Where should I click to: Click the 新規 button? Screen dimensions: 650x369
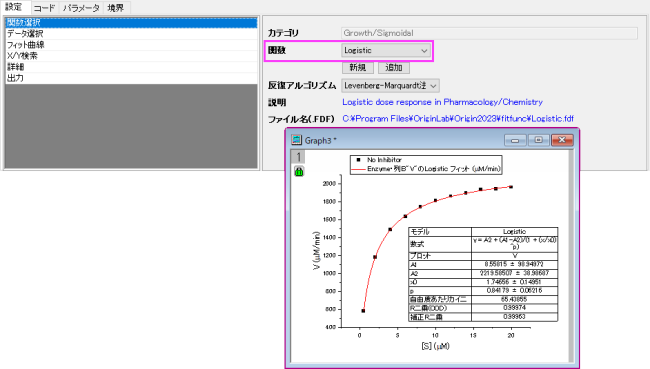pyautogui.click(x=358, y=67)
